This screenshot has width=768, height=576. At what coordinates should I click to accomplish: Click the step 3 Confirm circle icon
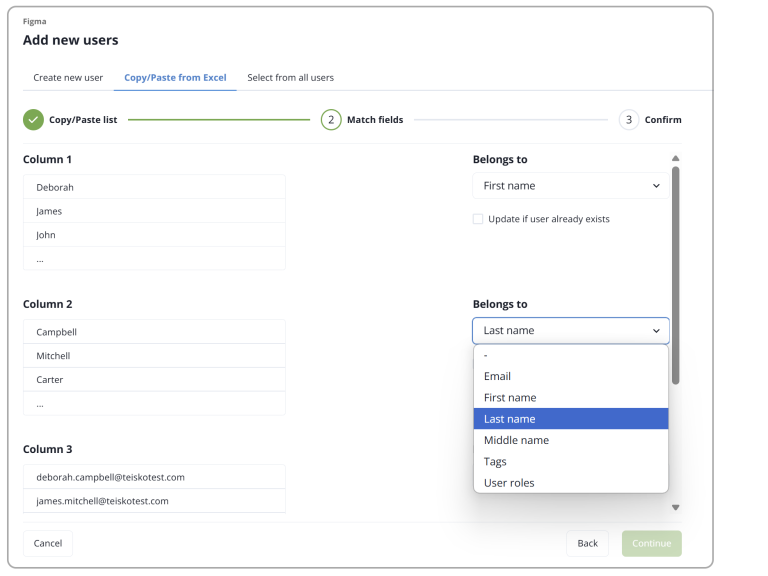tap(629, 120)
